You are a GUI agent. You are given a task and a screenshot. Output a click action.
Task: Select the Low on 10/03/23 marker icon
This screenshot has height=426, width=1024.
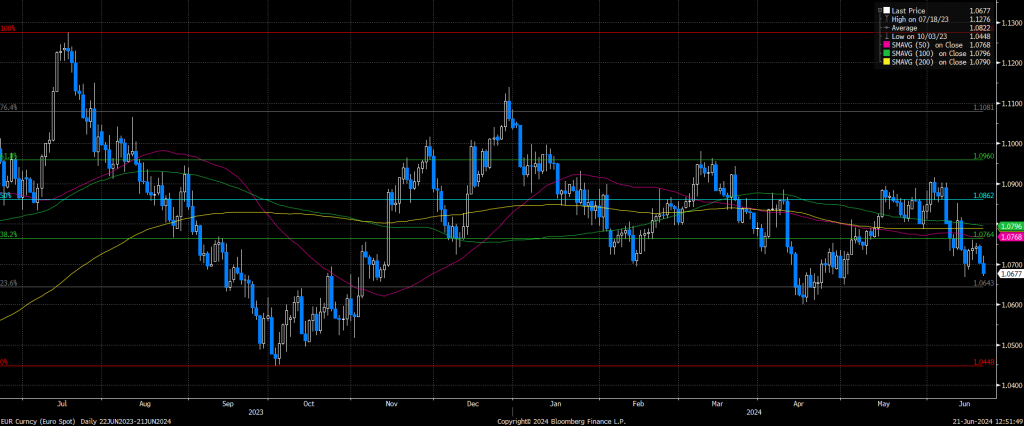click(884, 36)
